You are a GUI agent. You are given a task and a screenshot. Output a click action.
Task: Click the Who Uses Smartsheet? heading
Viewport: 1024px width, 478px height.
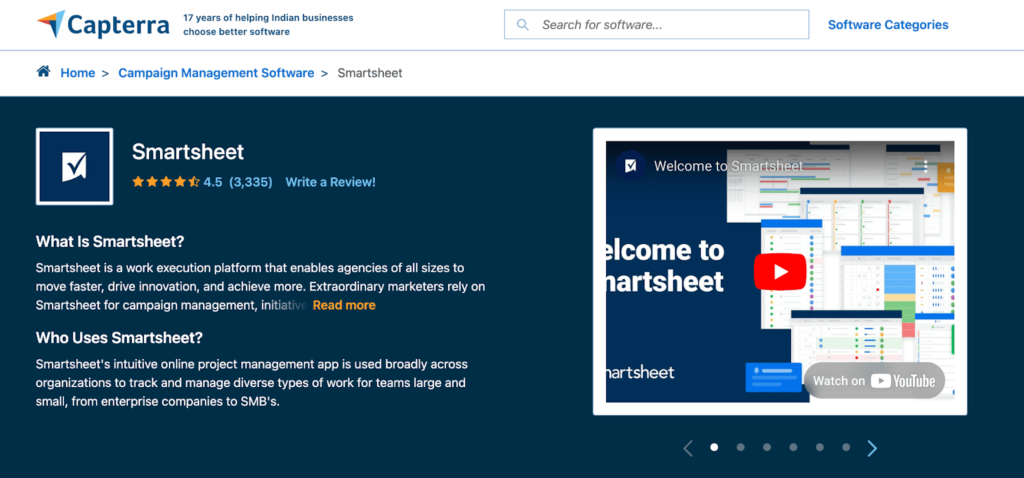coord(120,338)
